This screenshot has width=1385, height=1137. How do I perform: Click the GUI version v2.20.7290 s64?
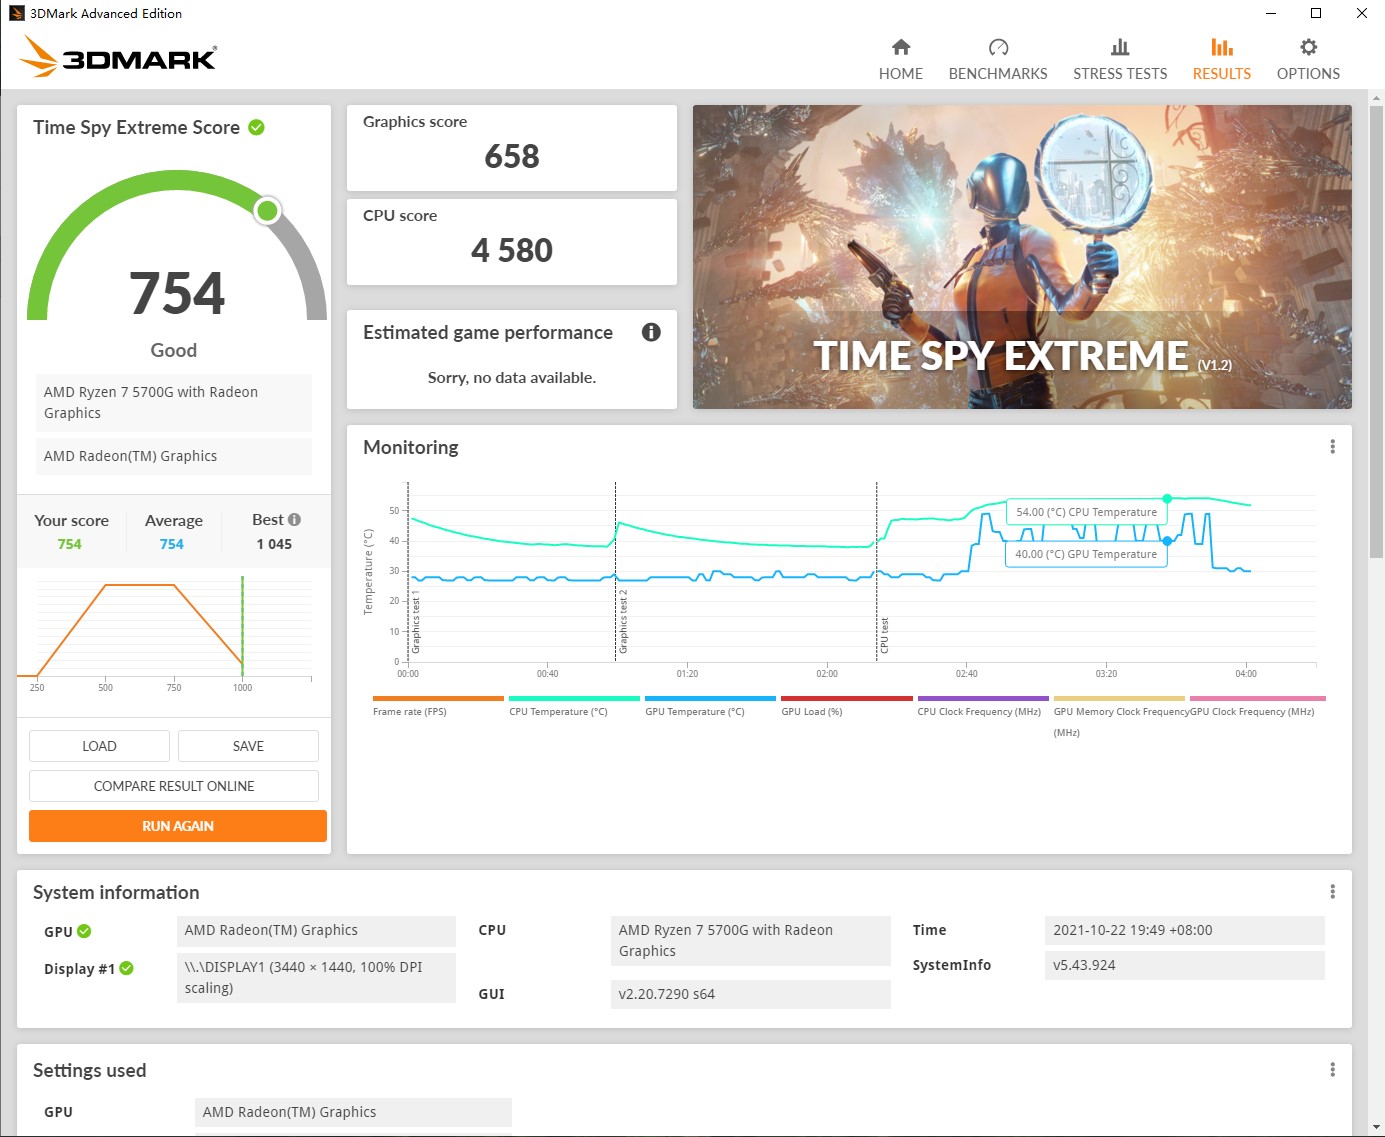pos(750,994)
